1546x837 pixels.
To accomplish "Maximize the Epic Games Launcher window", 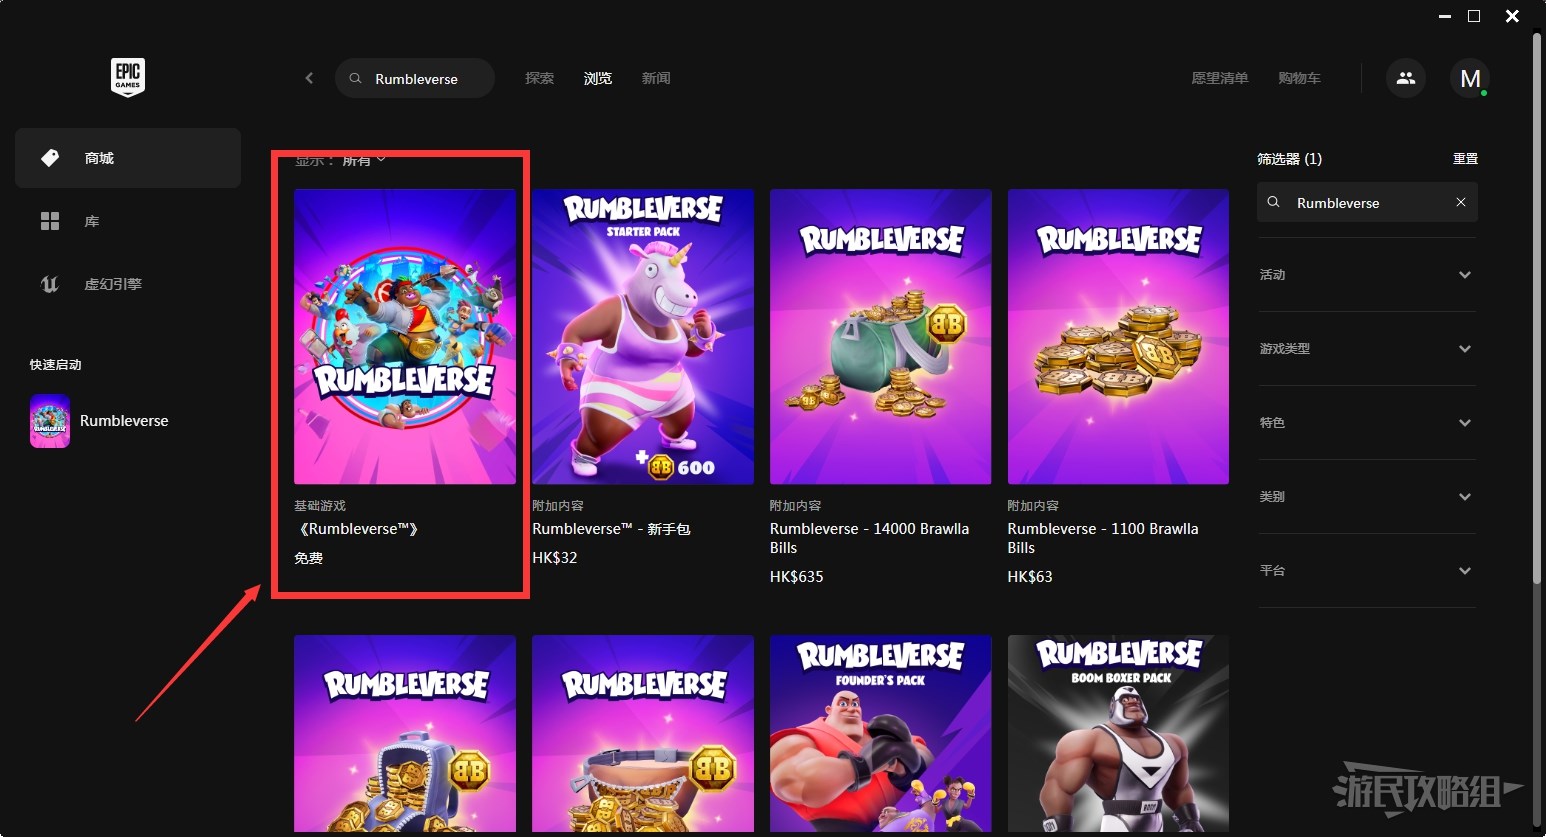I will [x=1474, y=16].
